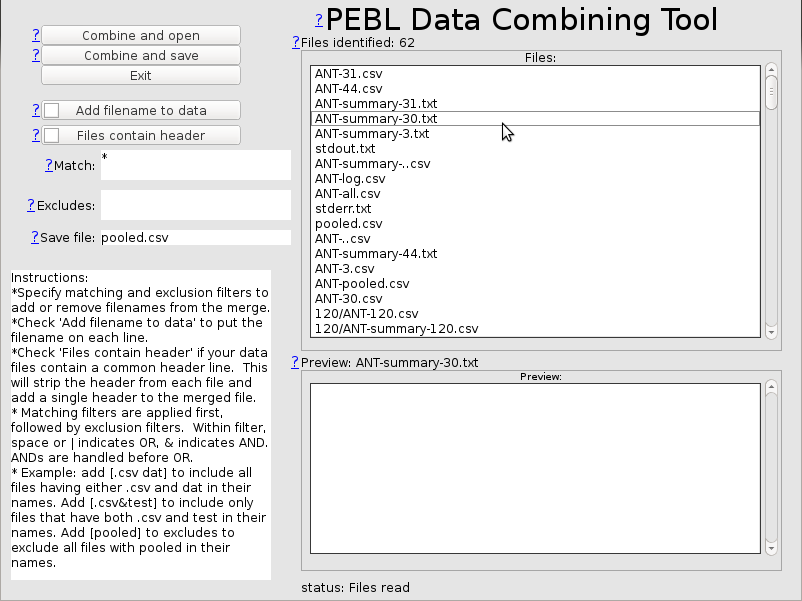Select stderr.txt in the file list

[x=535, y=209]
